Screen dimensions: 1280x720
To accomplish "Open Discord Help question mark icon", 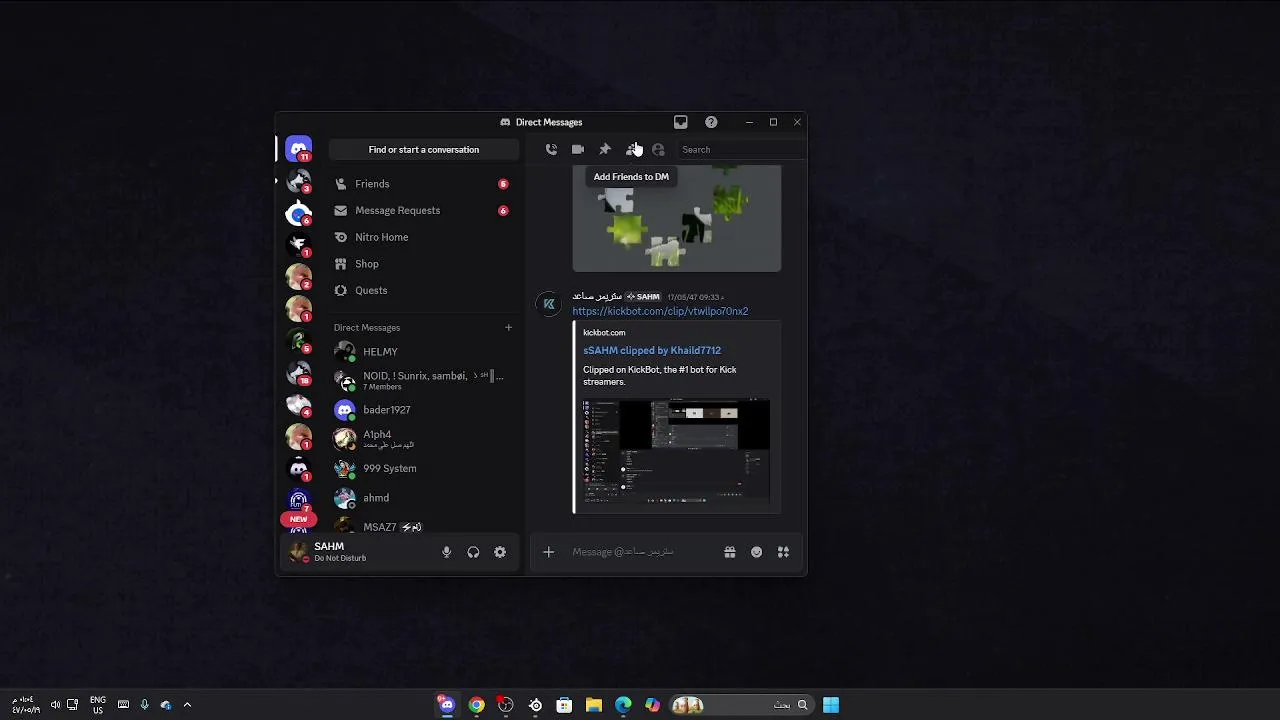I will (x=711, y=122).
